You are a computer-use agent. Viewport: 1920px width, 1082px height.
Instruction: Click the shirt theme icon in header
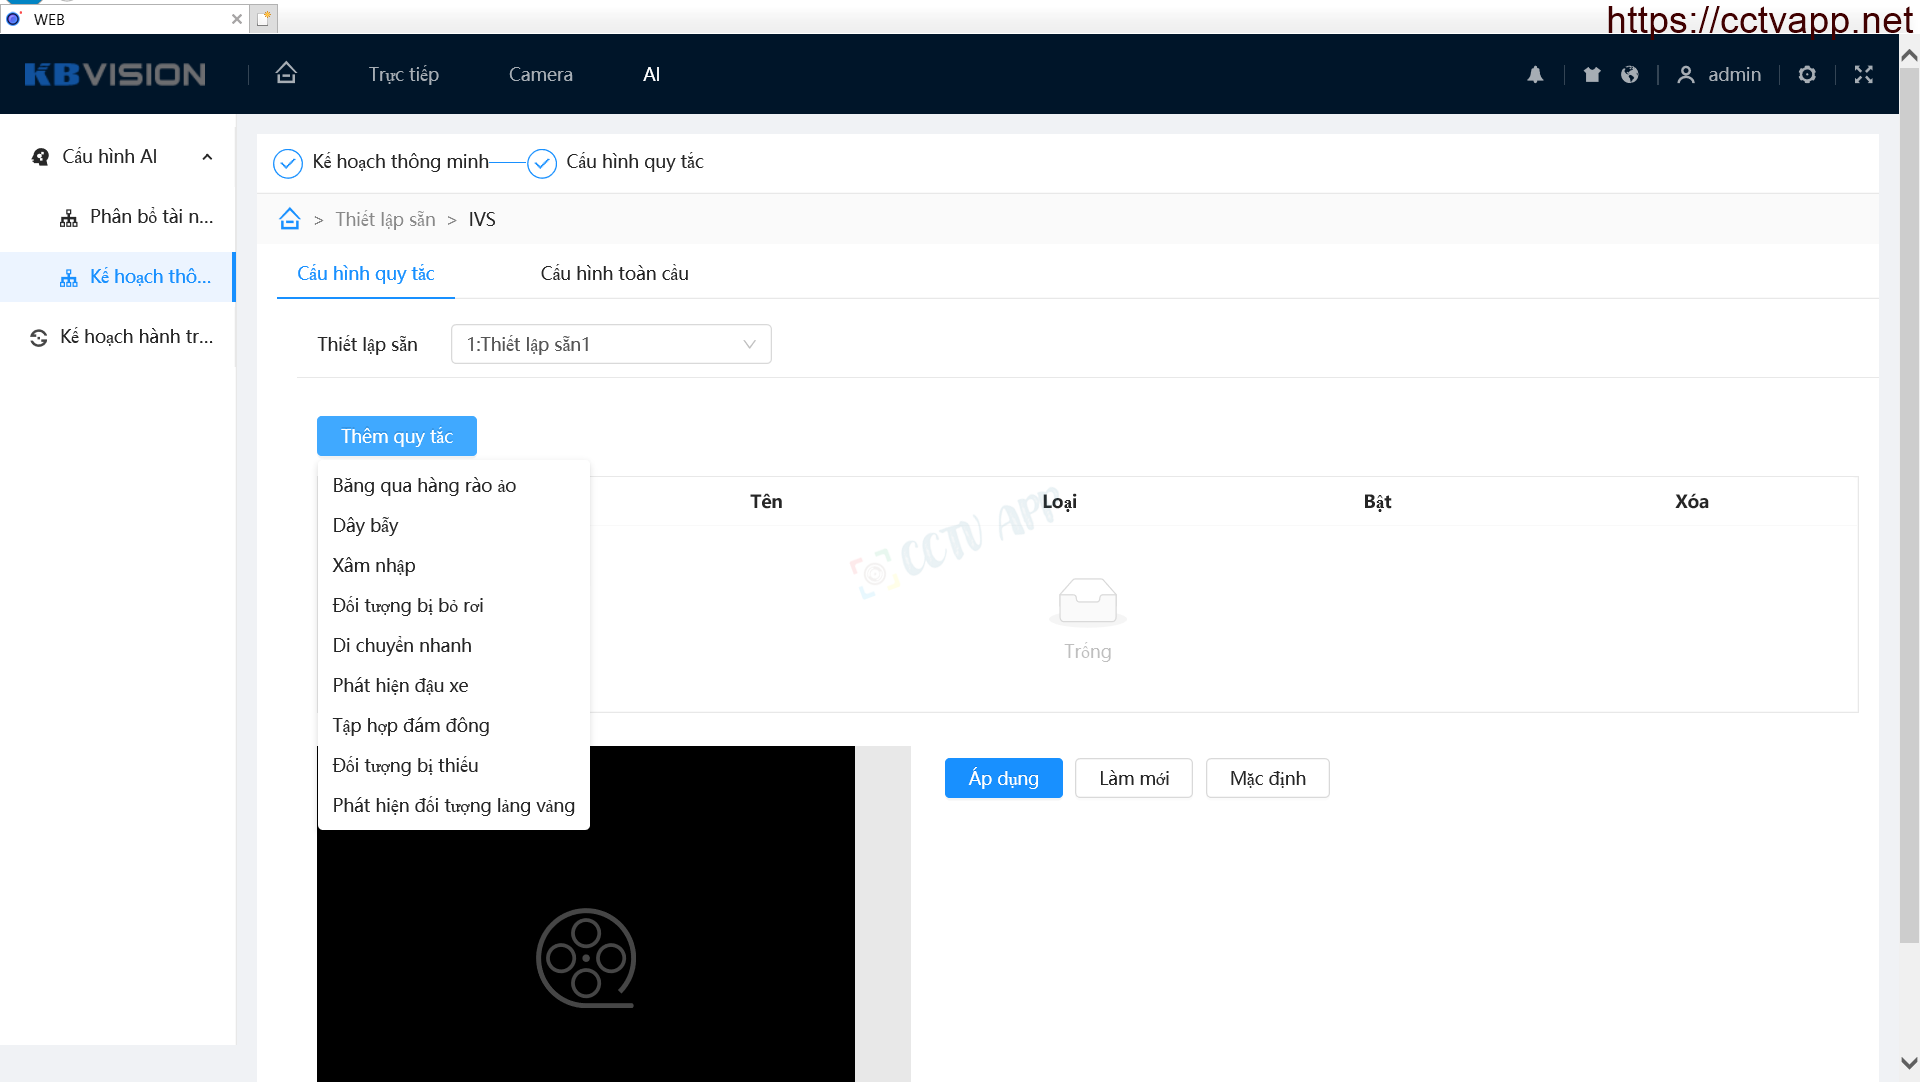pos(1592,74)
